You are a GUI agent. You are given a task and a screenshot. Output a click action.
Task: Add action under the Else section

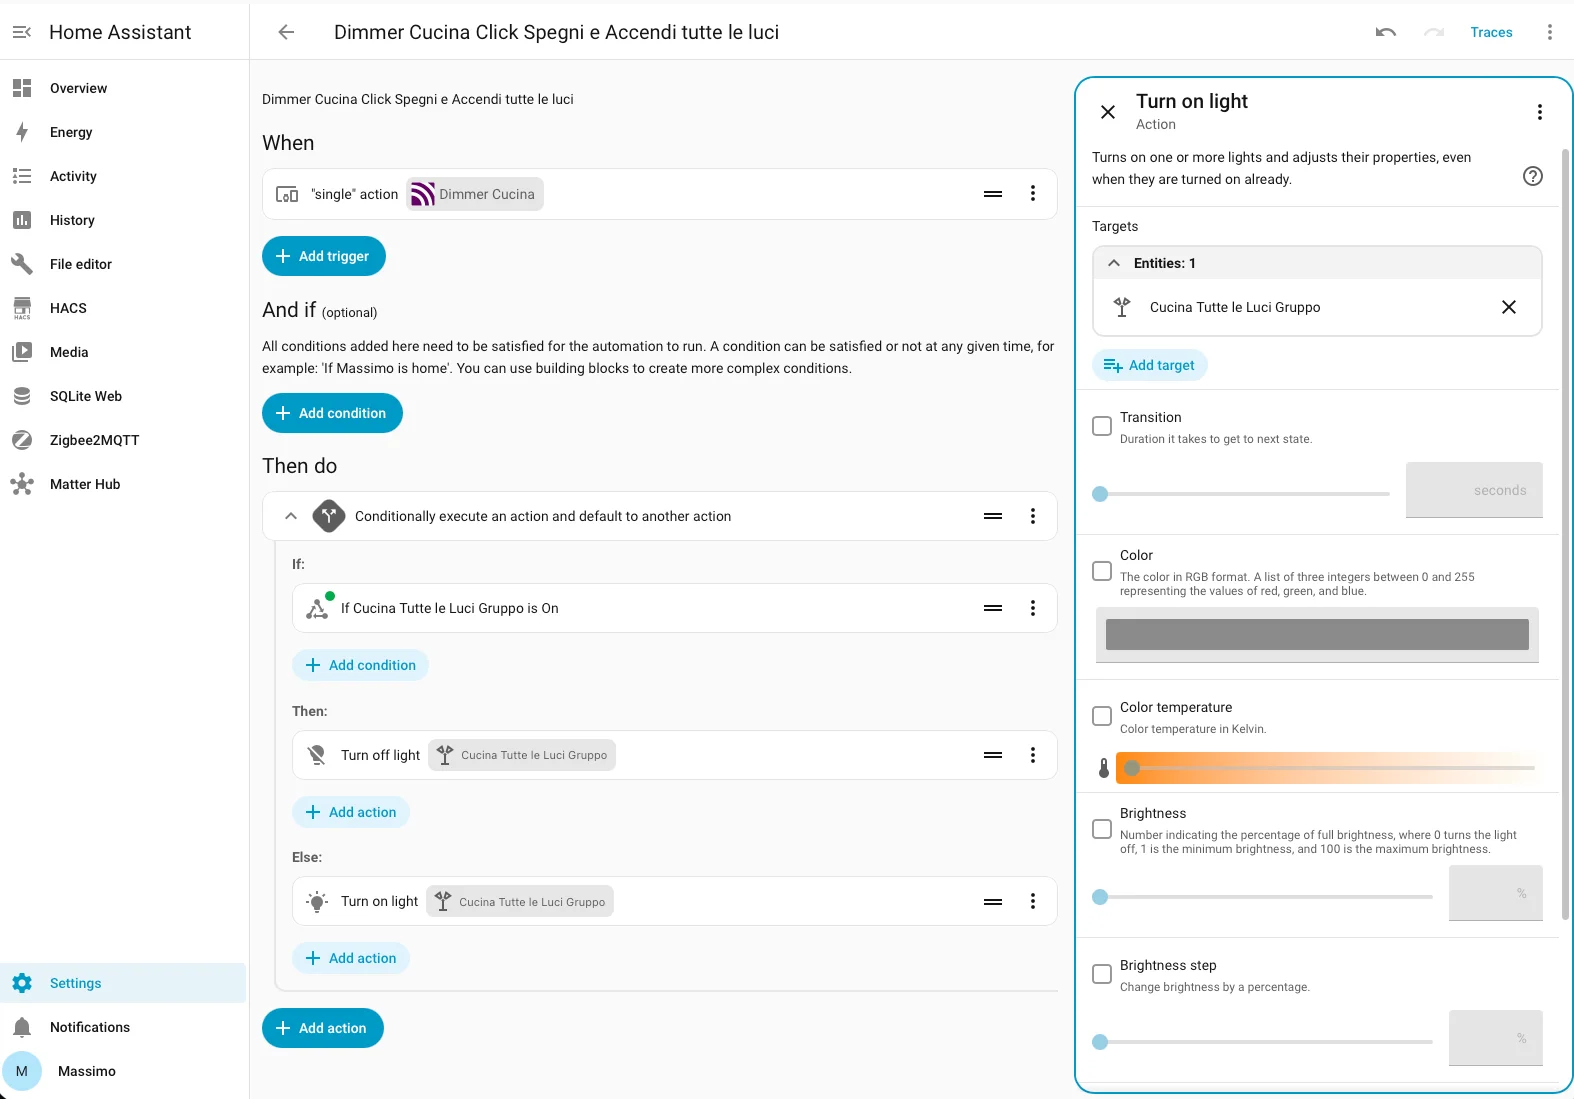[x=351, y=958]
